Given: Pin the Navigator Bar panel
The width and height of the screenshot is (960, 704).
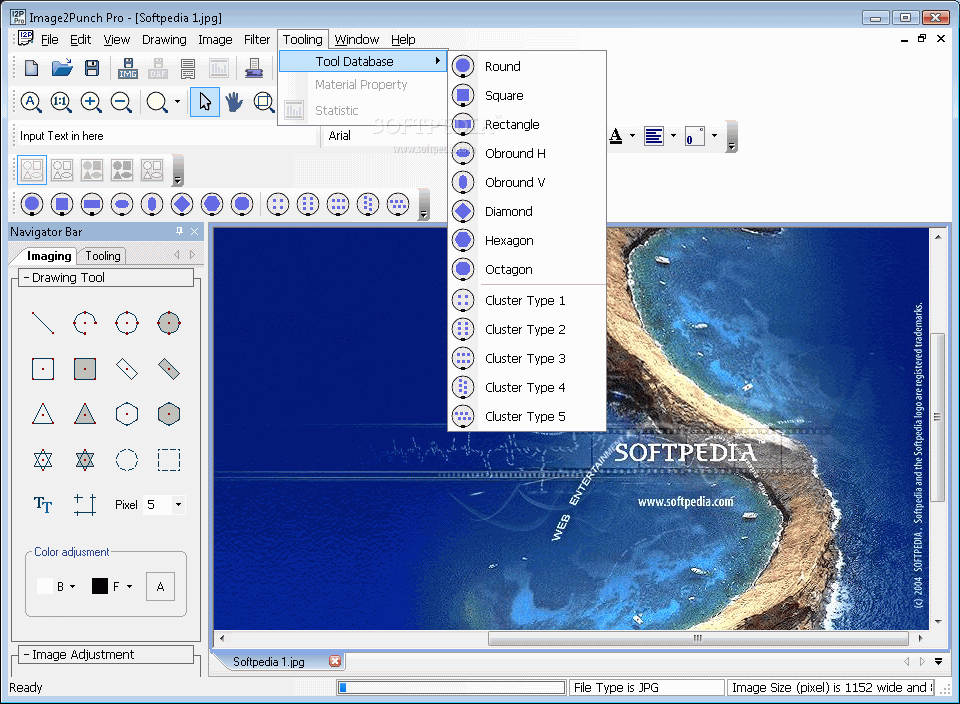Looking at the screenshot, I should click(x=179, y=231).
